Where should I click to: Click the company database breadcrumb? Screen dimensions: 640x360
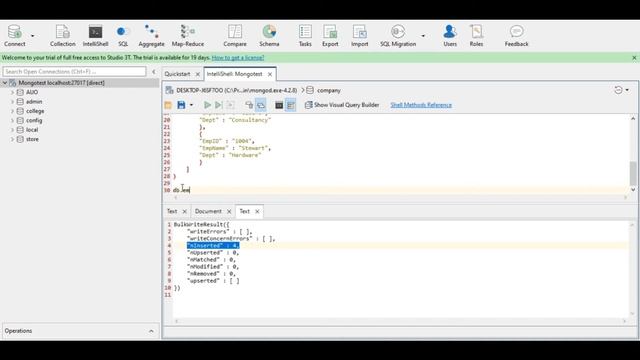329,90
